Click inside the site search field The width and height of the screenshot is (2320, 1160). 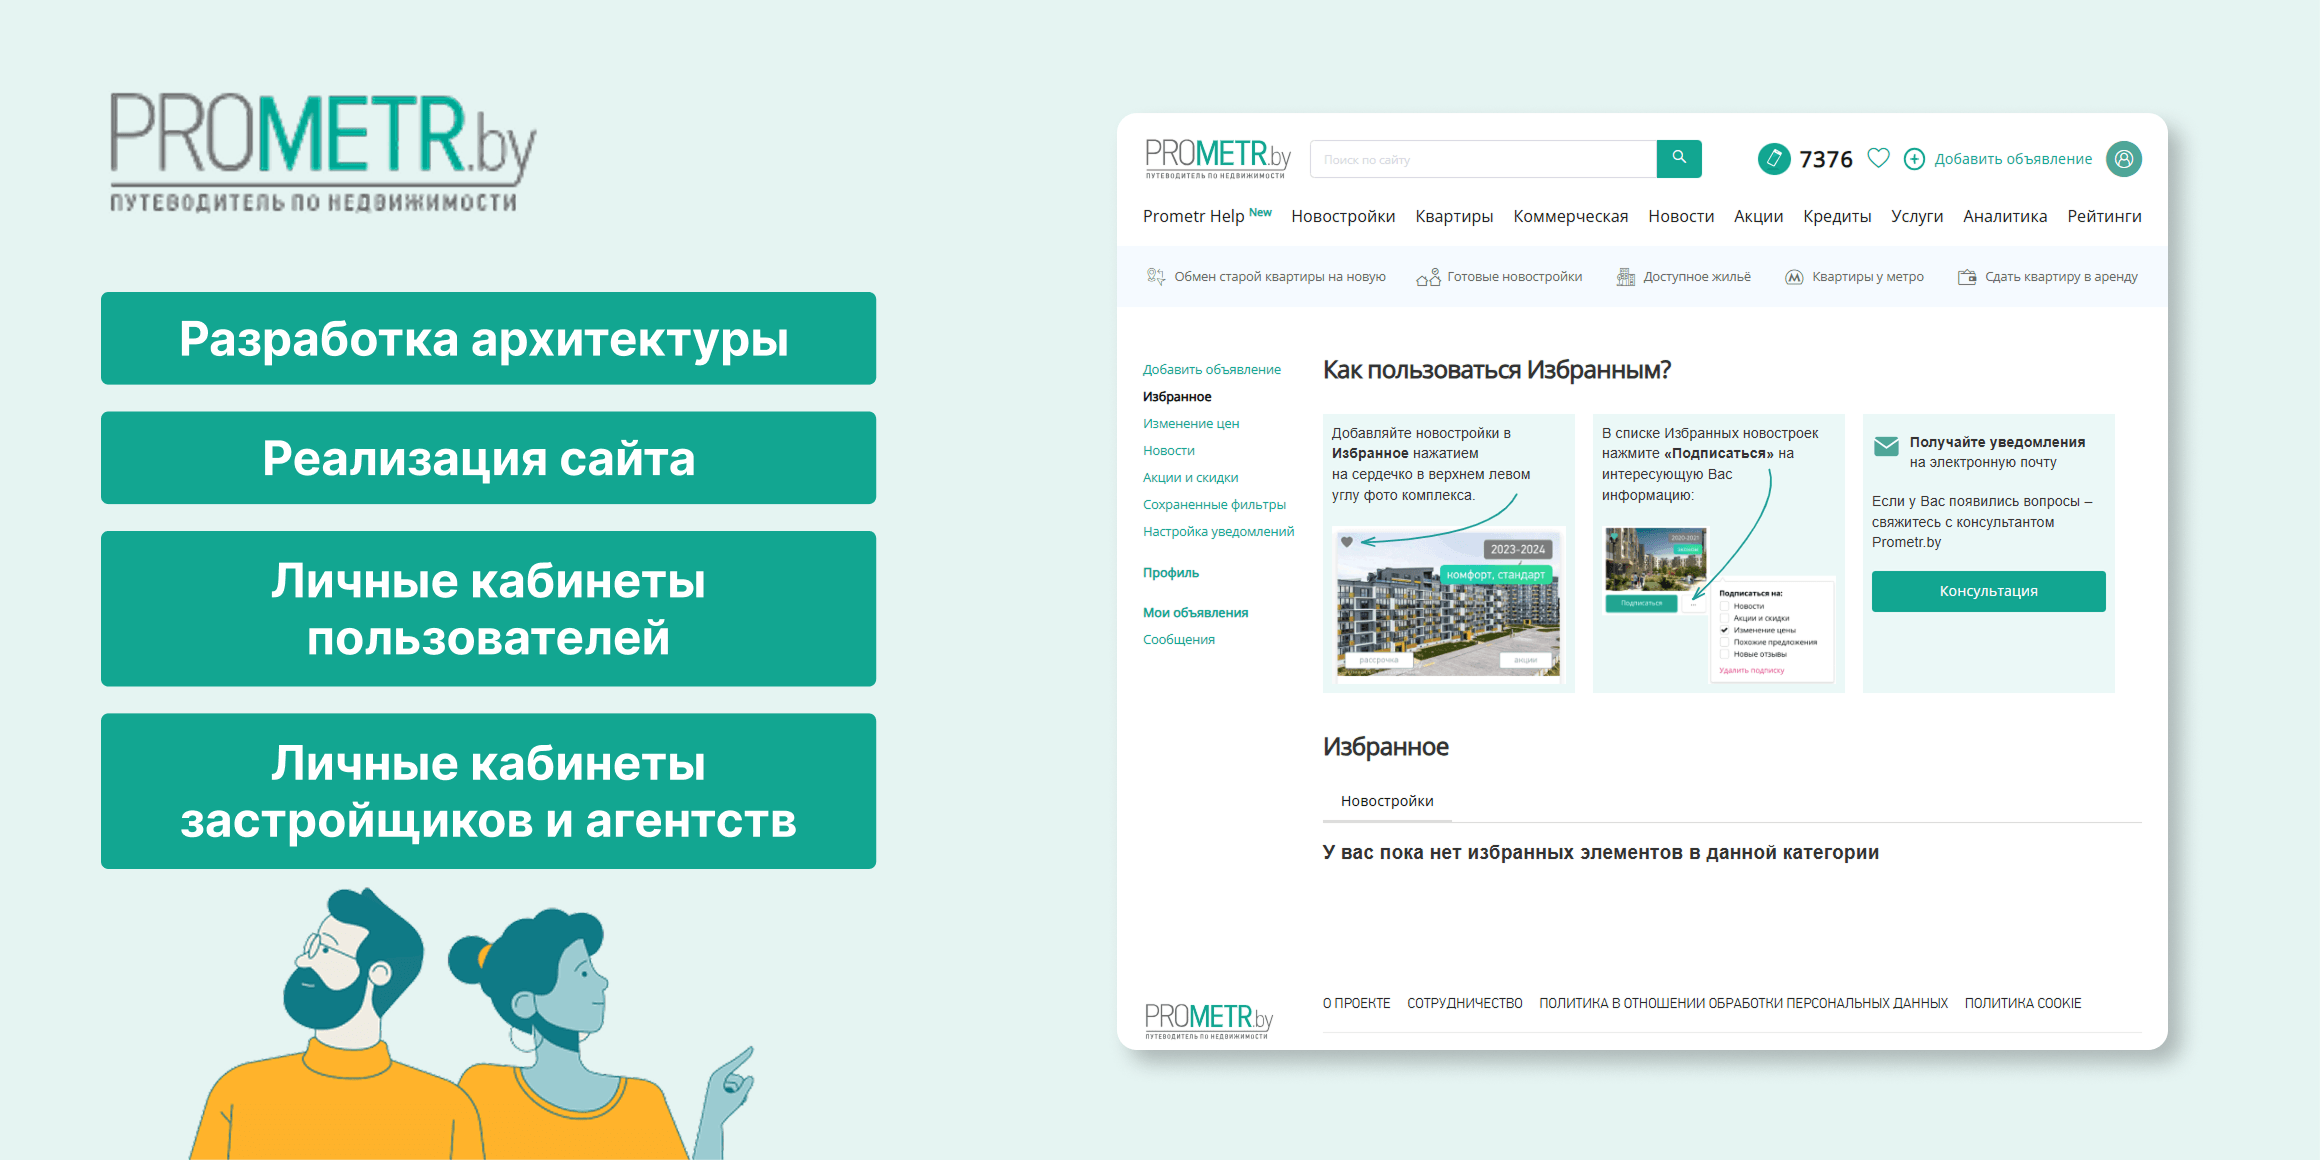(1482, 159)
